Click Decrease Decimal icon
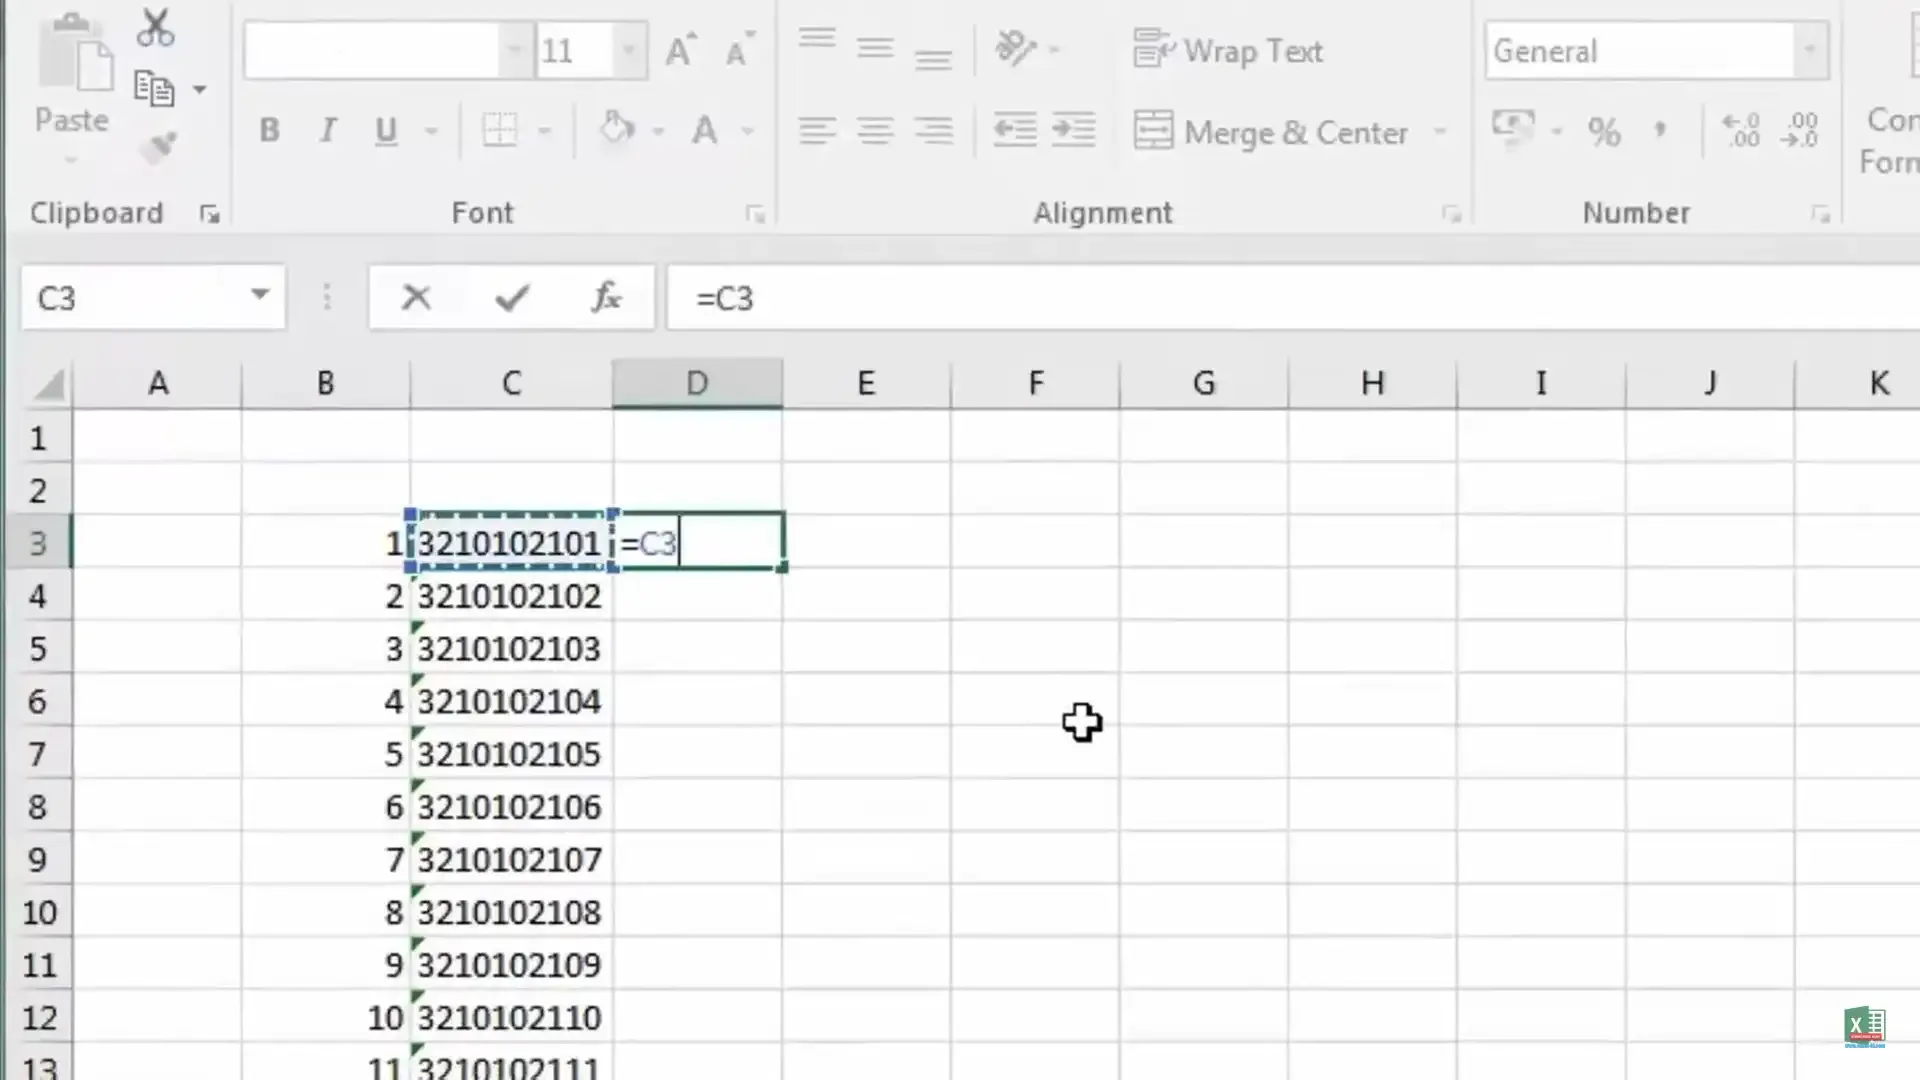 pos(1799,130)
